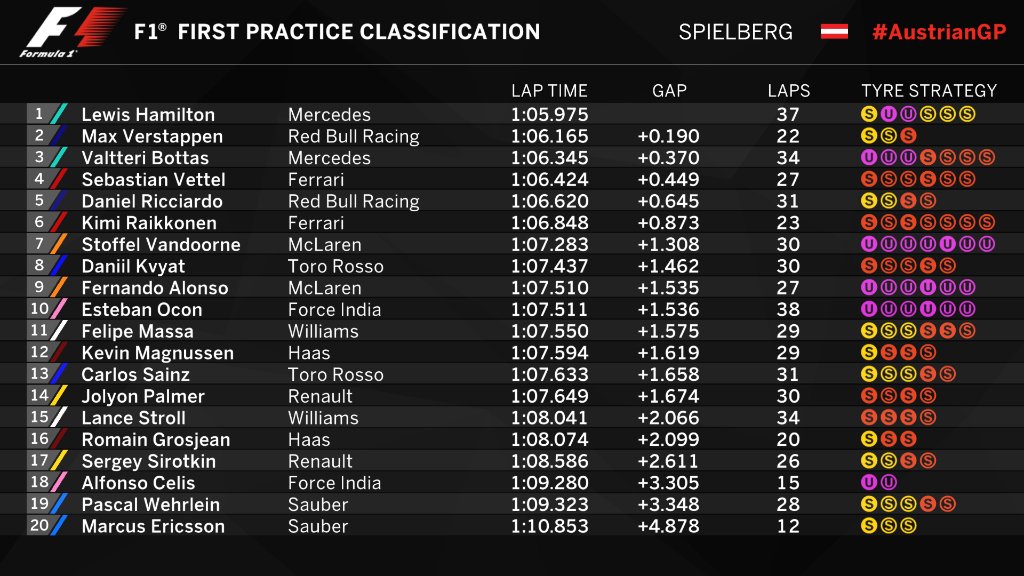This screenshot has height=576, width=1024.
Task: Click the LAP TIME column header
Action: [x=549, y=91]
